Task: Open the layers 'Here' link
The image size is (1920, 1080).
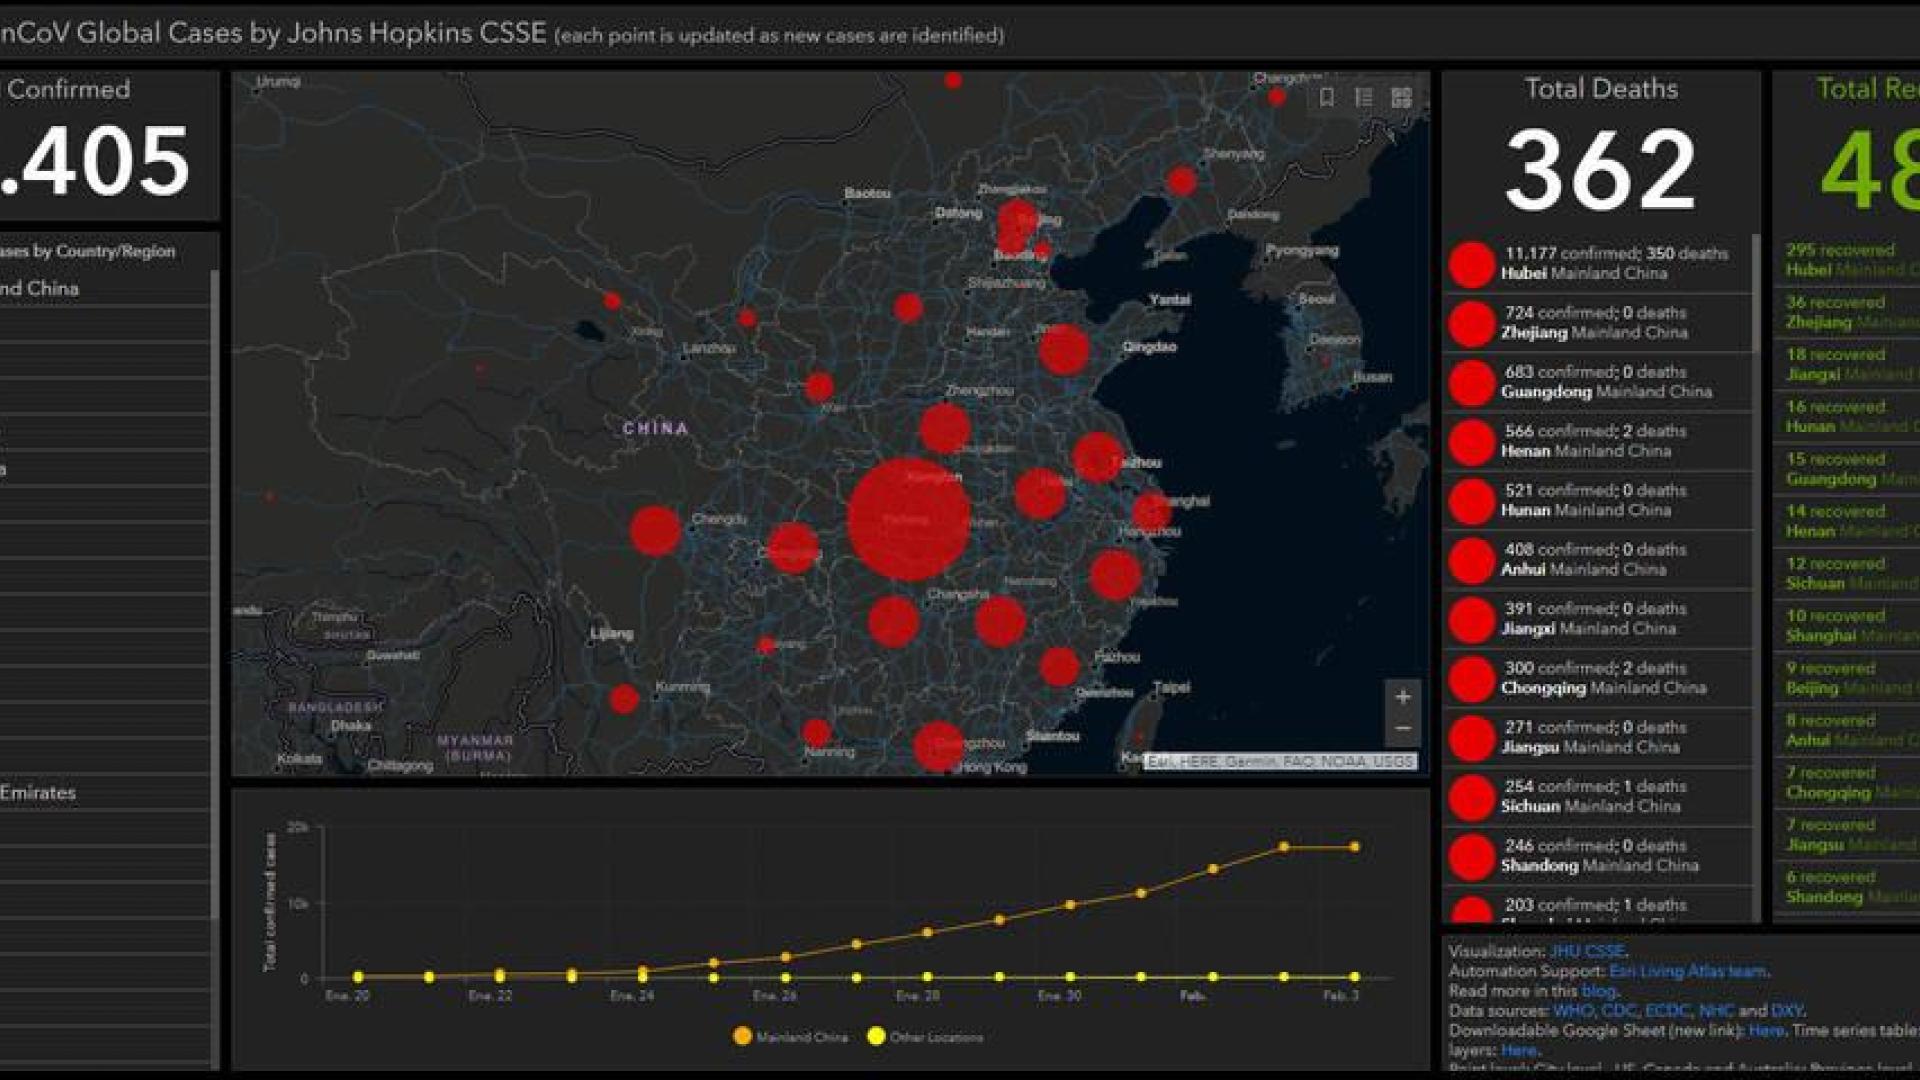Action: tap(1519, 1050)
